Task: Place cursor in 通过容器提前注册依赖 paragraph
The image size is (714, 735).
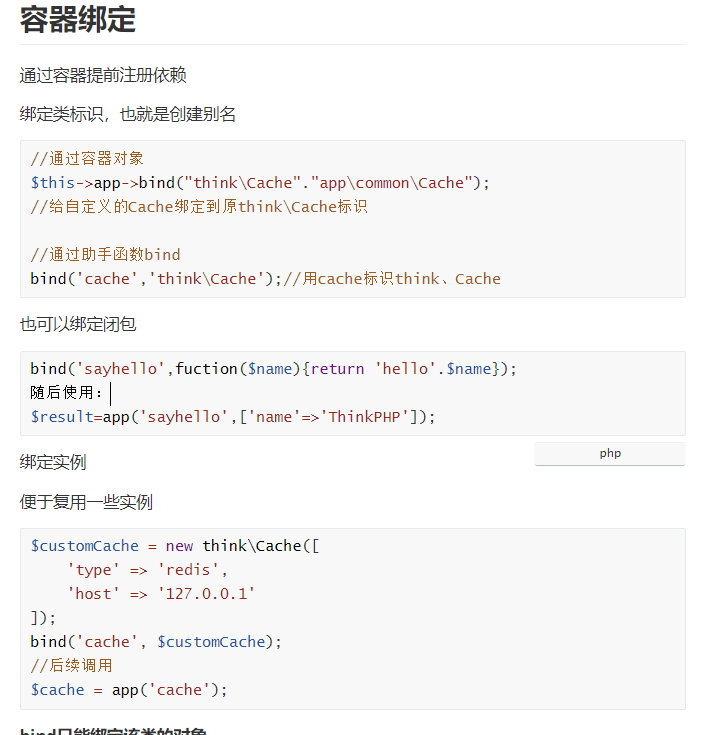Action: pos(103,75)
